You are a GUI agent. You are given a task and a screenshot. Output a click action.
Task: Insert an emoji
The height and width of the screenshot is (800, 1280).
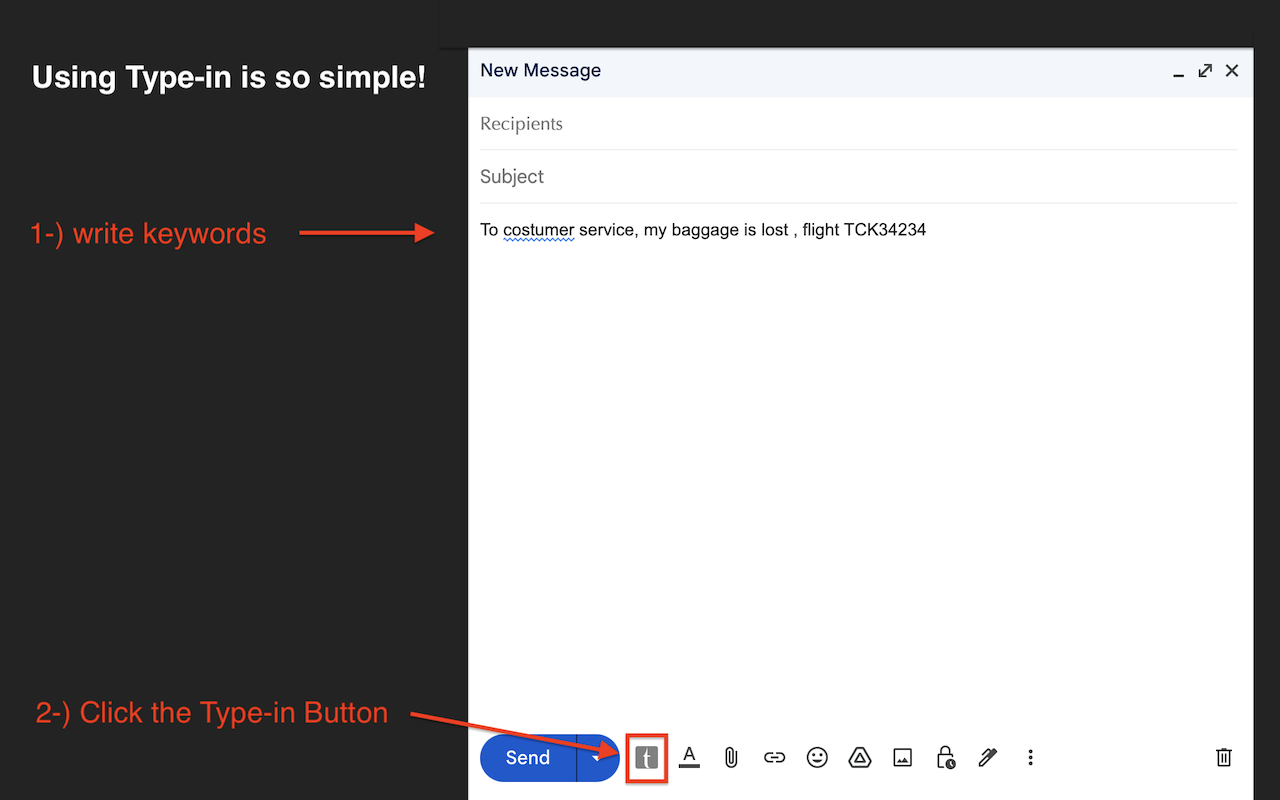(817, 758)
